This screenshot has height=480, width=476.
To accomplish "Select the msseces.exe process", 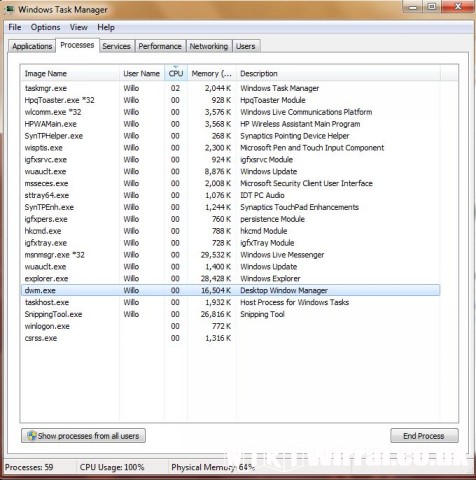I will click(x=230, y=183).
